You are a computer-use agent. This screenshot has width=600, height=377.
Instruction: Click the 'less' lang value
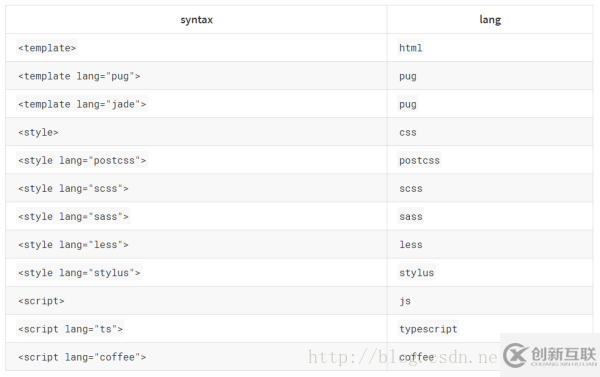pyautogui.click(x=411, y=245)
